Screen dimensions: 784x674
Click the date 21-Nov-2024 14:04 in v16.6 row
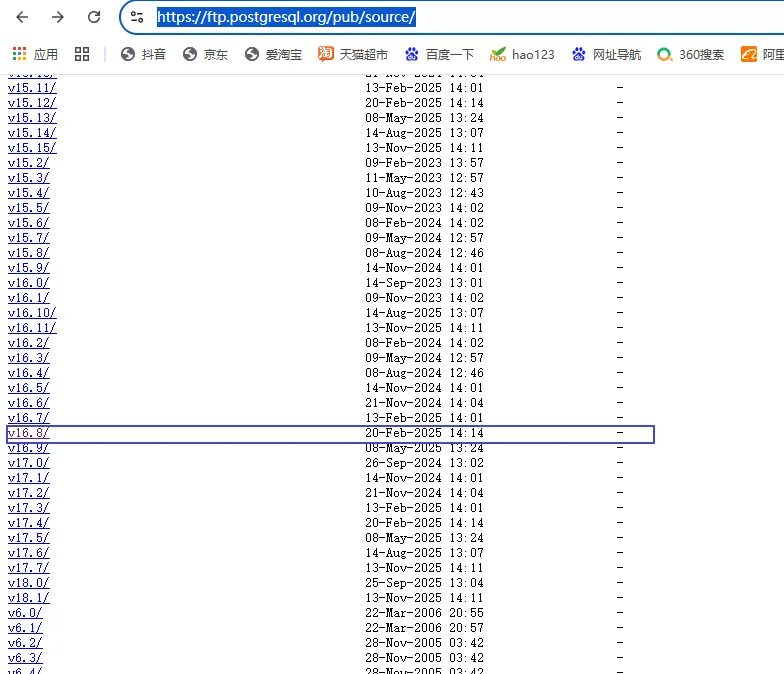point(424,403)
